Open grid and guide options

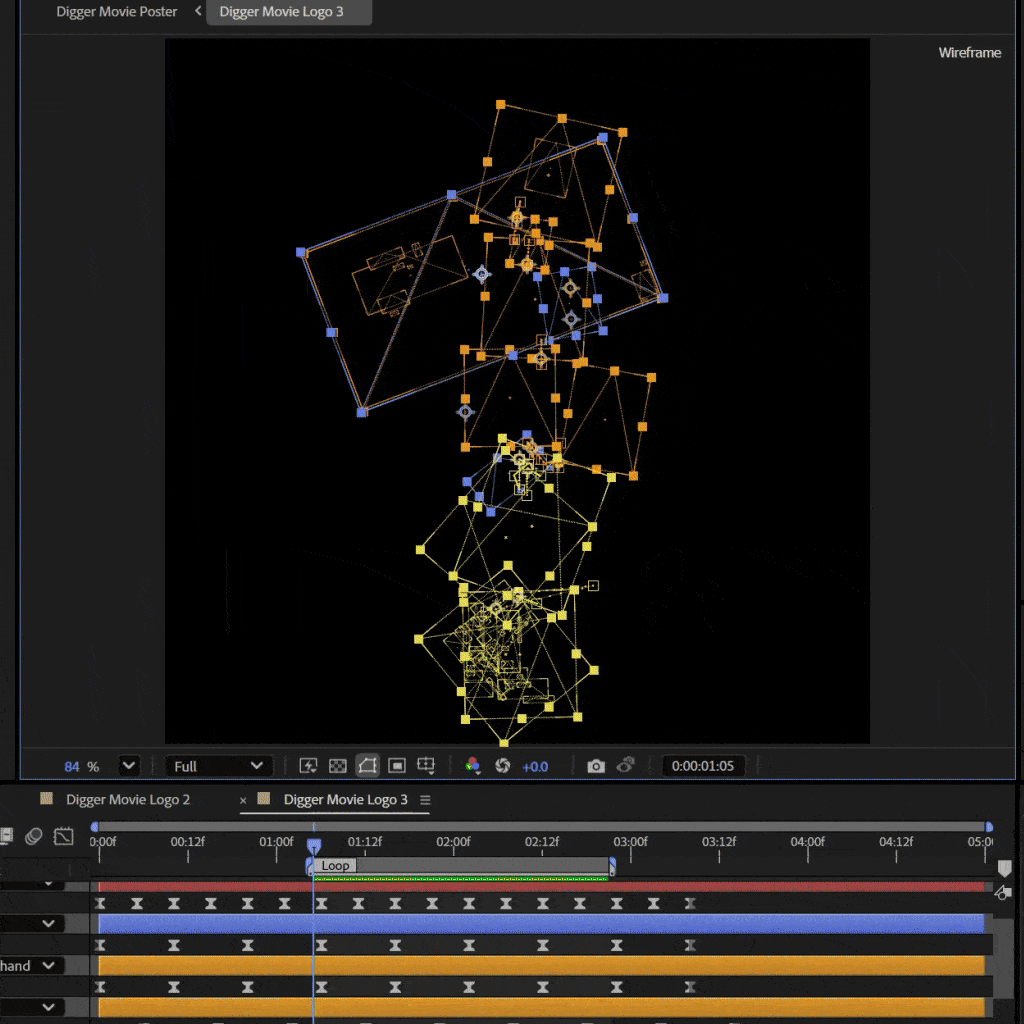(x=426, y=765)
